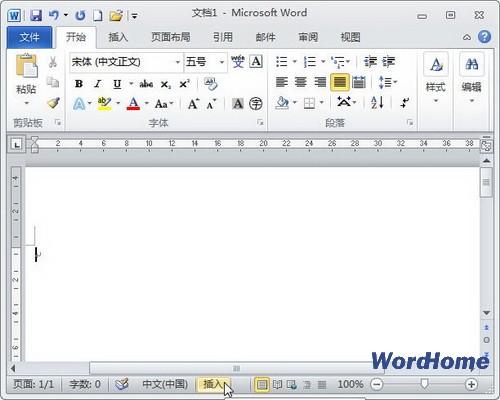Click the Undo arrow icon
This screenshot has height=400, width=500.
(x=54, y=15)
